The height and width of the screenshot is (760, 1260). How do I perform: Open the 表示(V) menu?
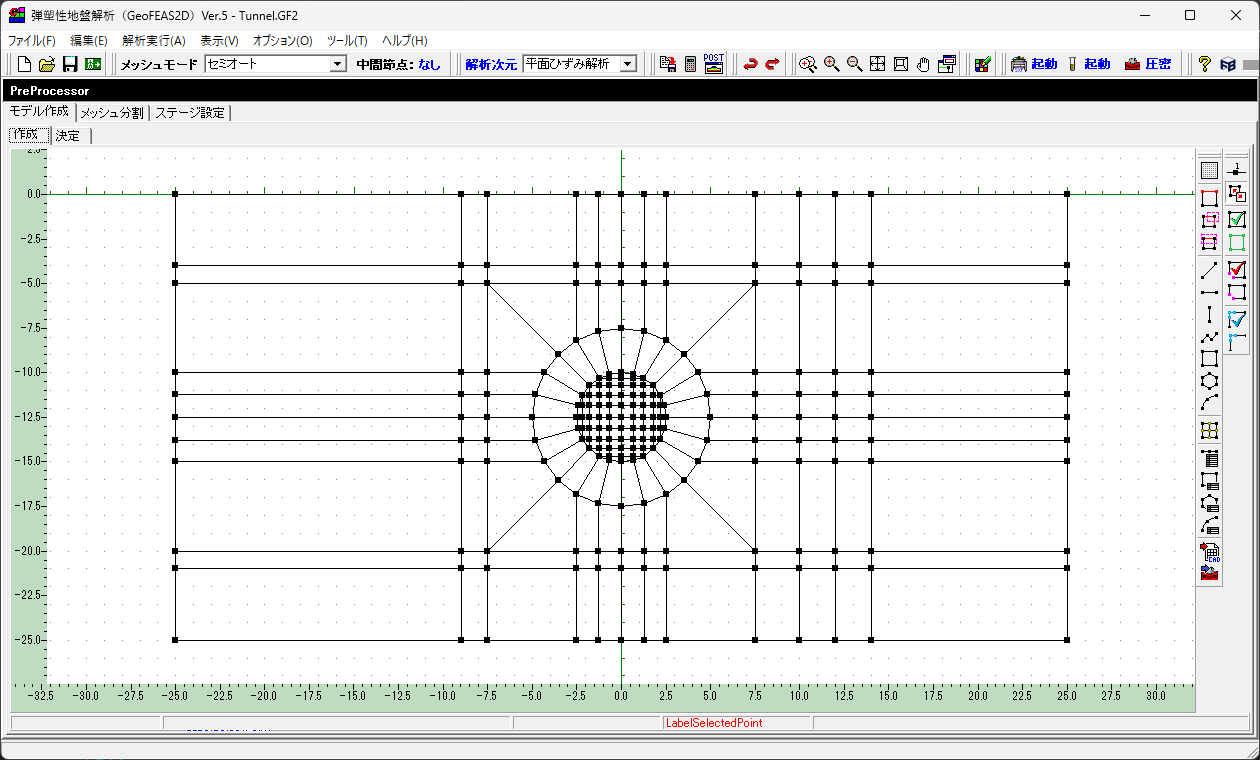coord(219,41)
